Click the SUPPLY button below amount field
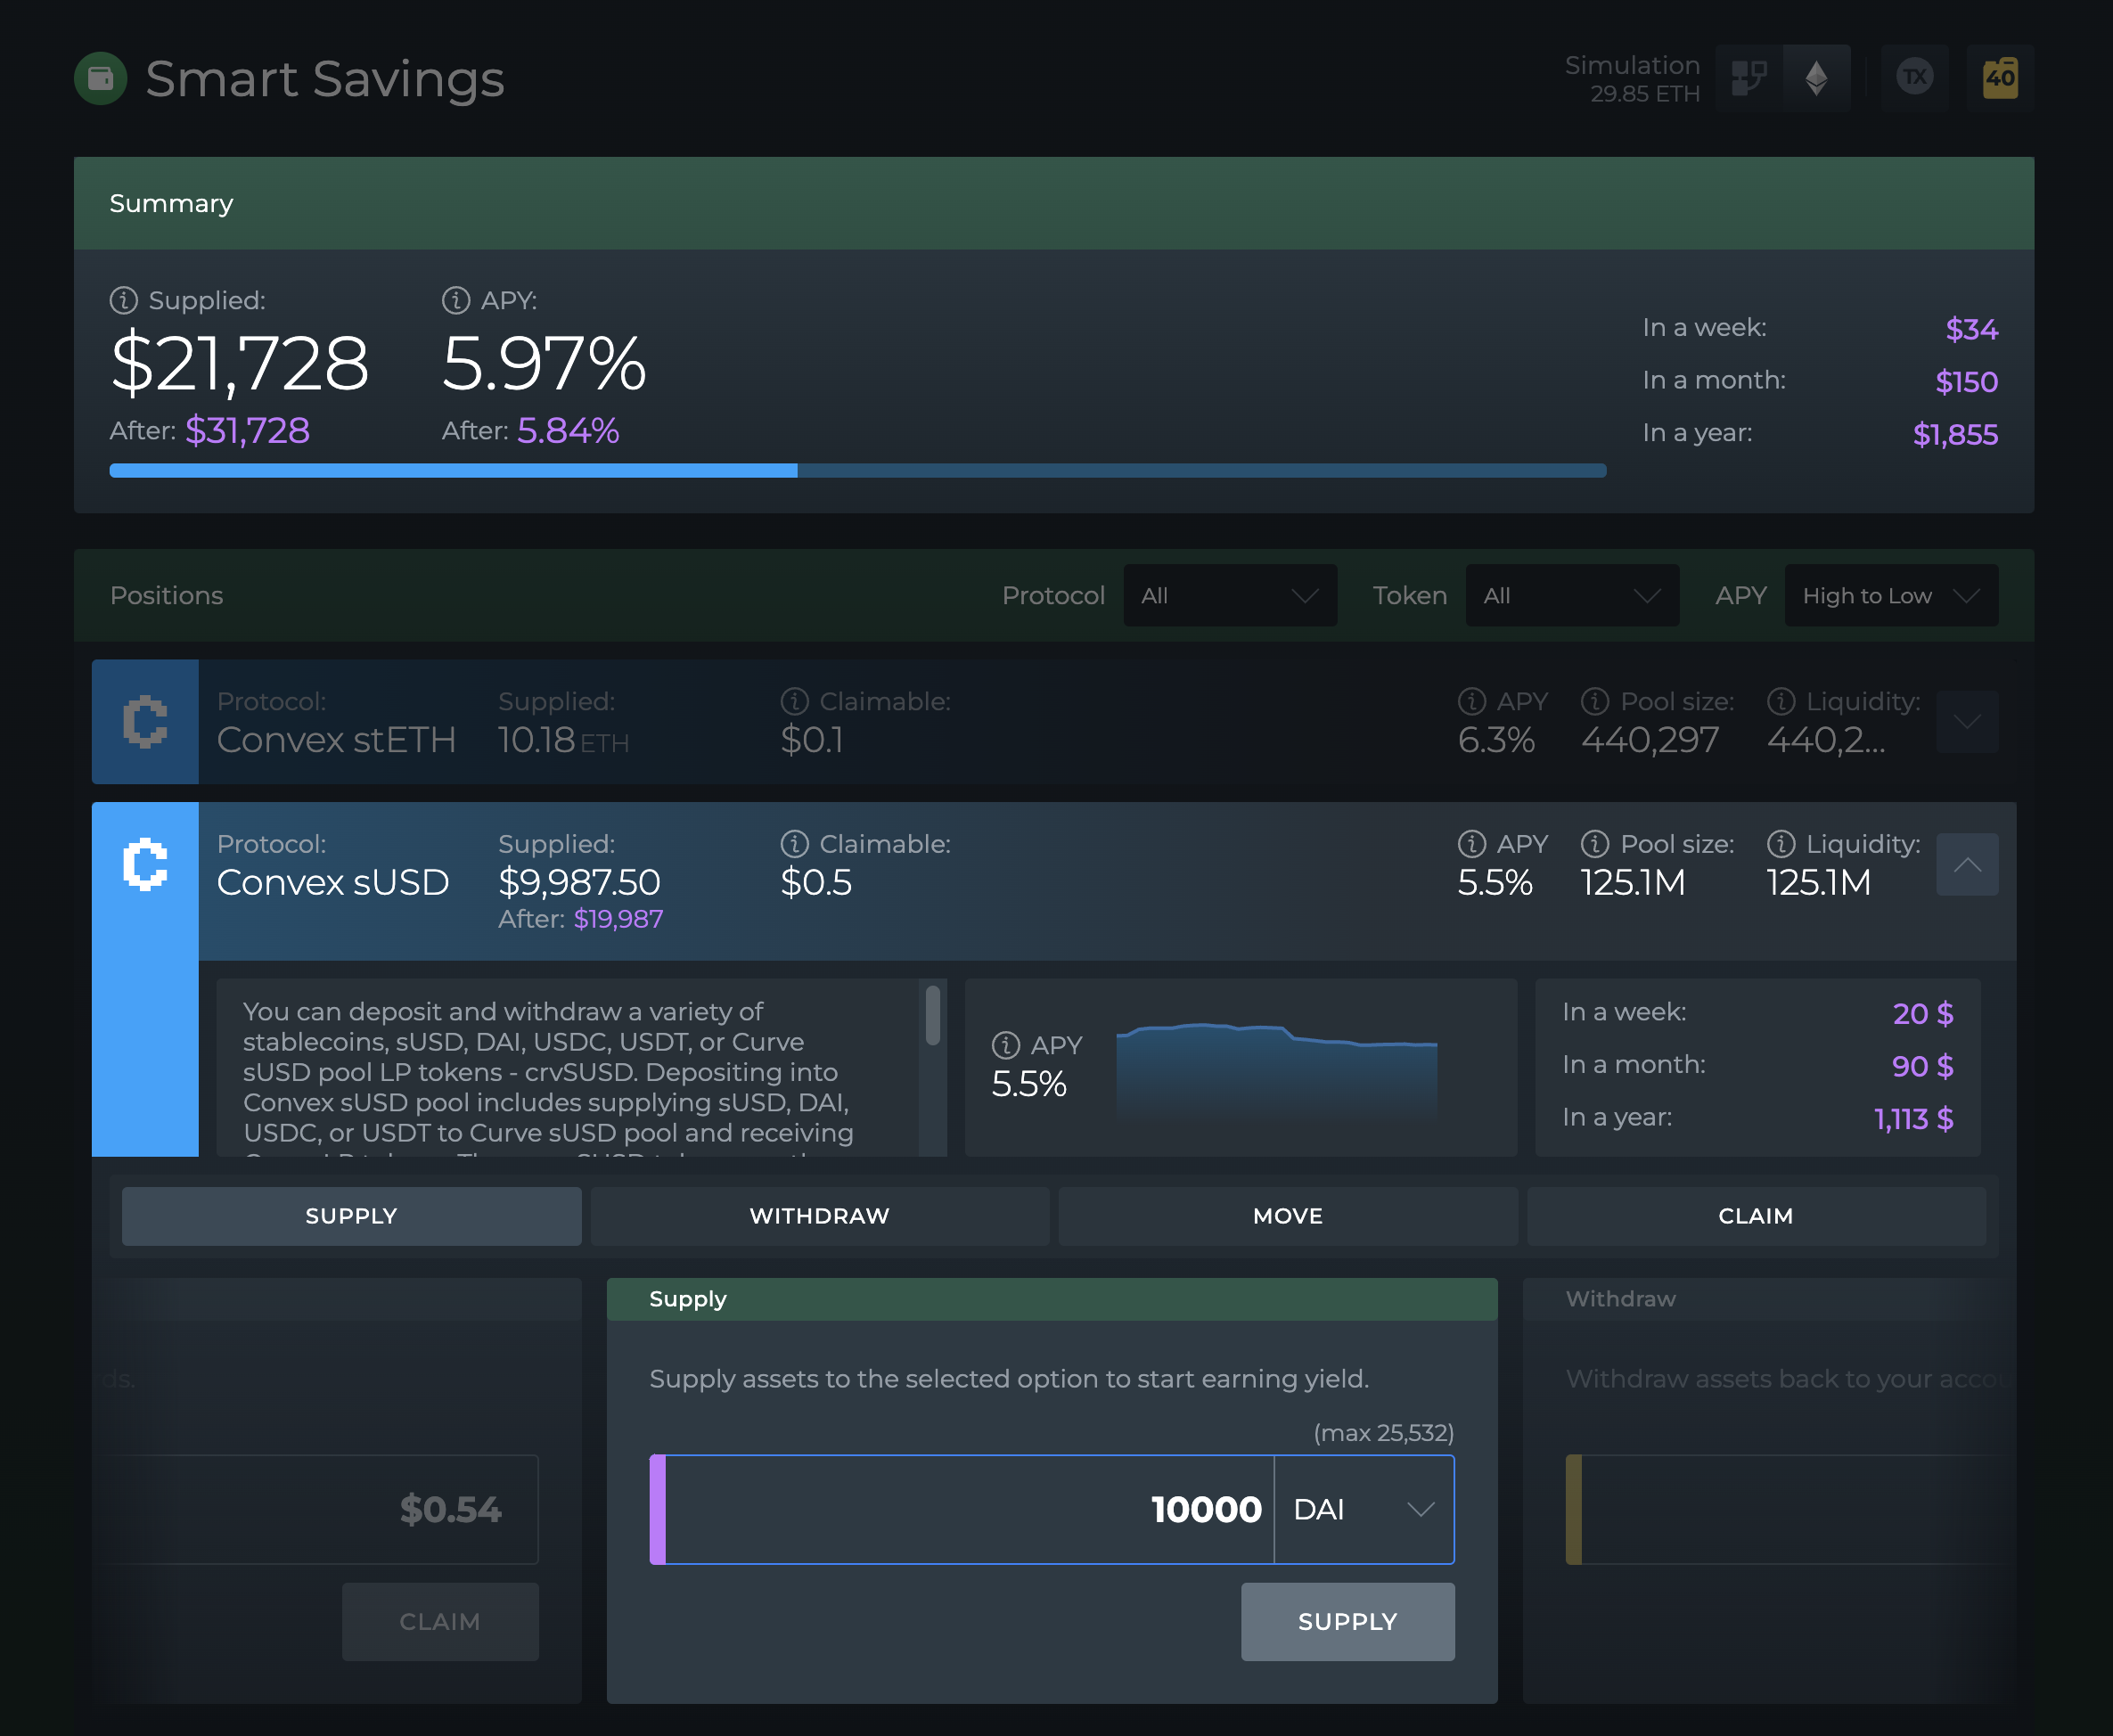Viewport: 2113px width, 1736px height. 1347,1621
